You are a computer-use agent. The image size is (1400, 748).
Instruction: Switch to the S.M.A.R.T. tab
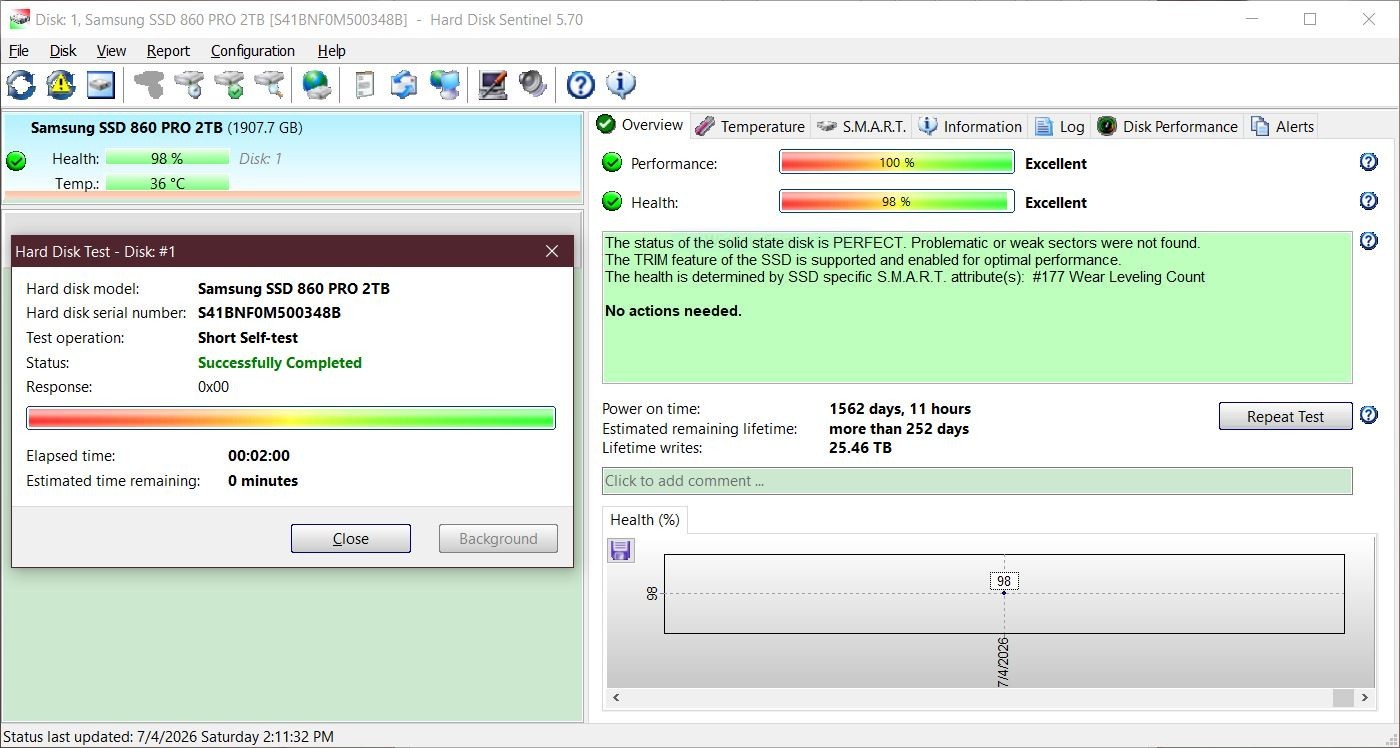(861, 126)
